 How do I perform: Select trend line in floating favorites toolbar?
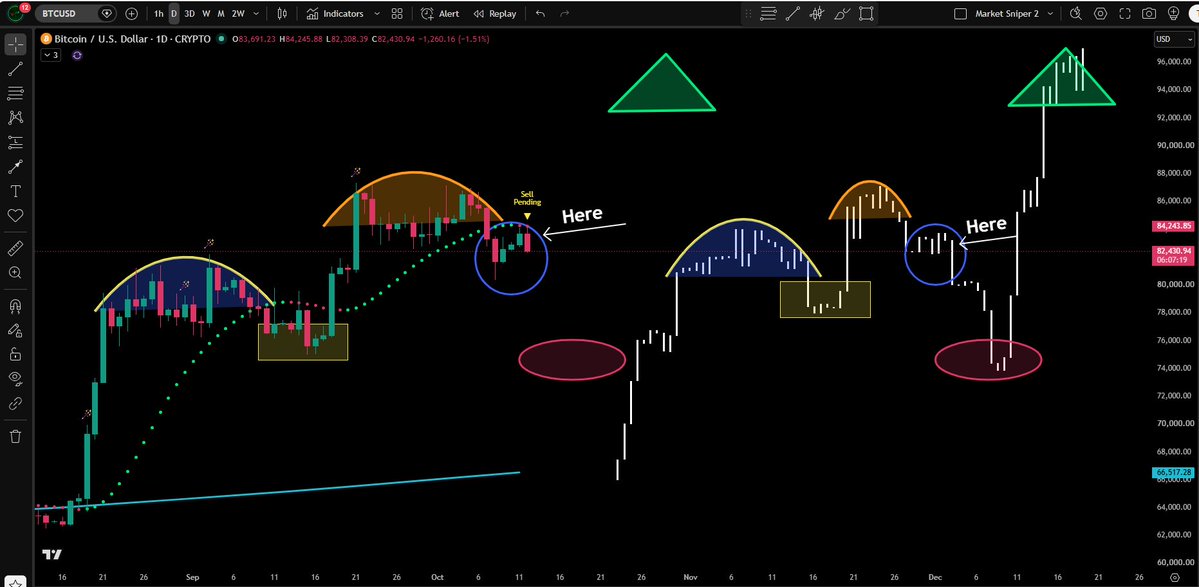[x=793, y=13]
